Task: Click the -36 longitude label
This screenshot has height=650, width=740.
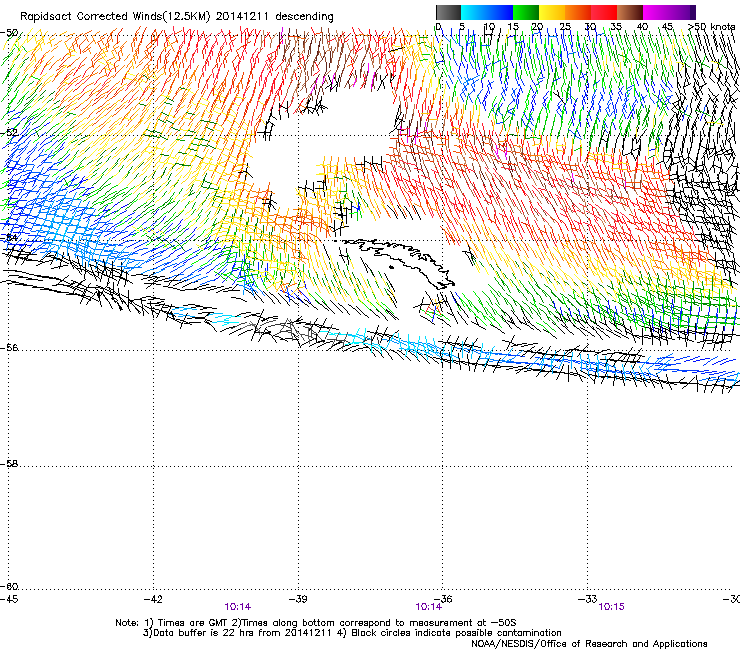Action: pyautogui.click(x=443, y=599)
